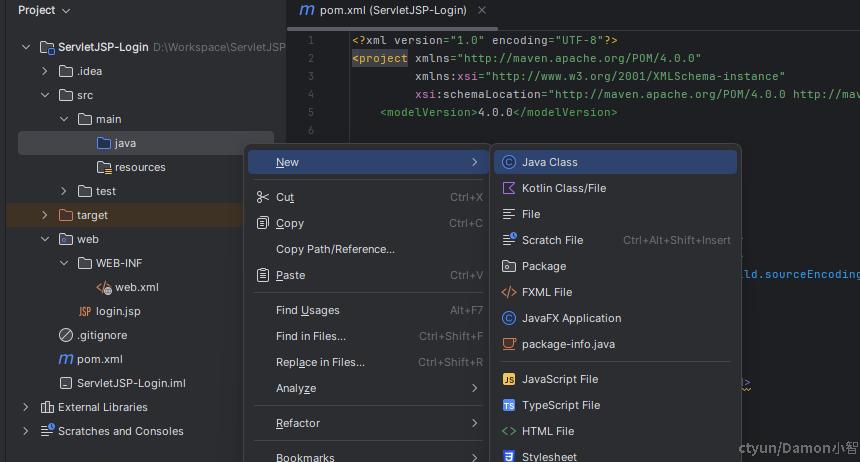This screenshot has width=860, height=462.
Task: Click the <project tag in editor
Action: 380,58
